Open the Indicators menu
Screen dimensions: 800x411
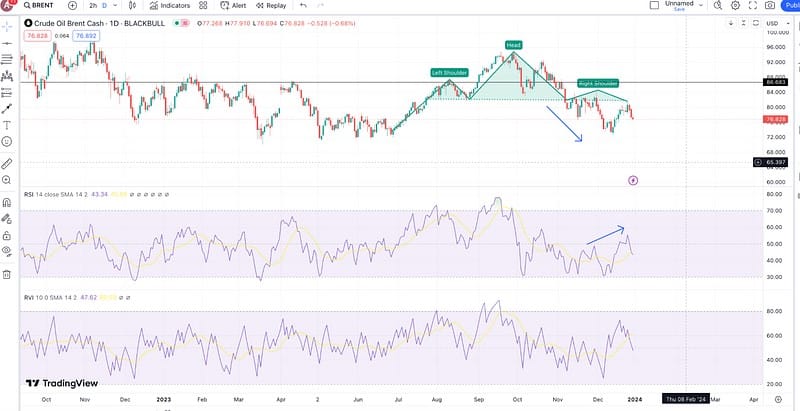click(168, 5)
